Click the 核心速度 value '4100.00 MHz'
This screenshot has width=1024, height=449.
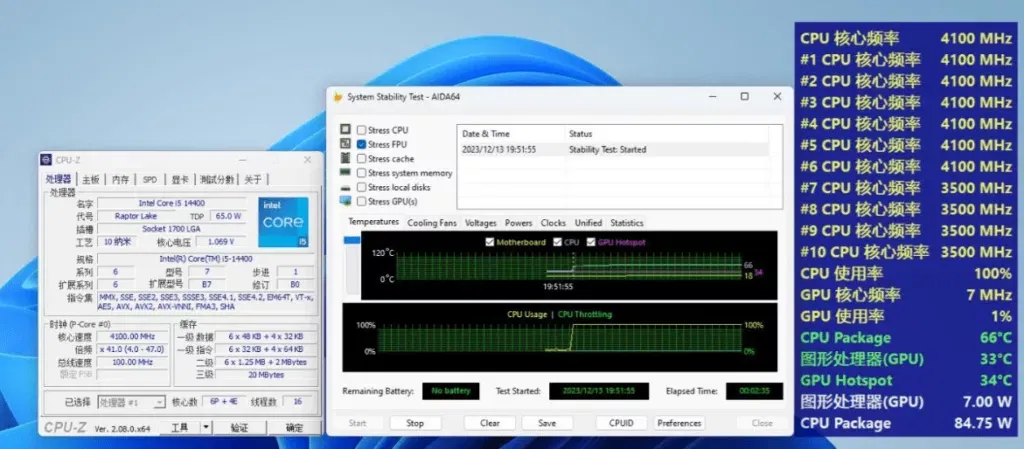pyautogui.click(x=134, y=336)
